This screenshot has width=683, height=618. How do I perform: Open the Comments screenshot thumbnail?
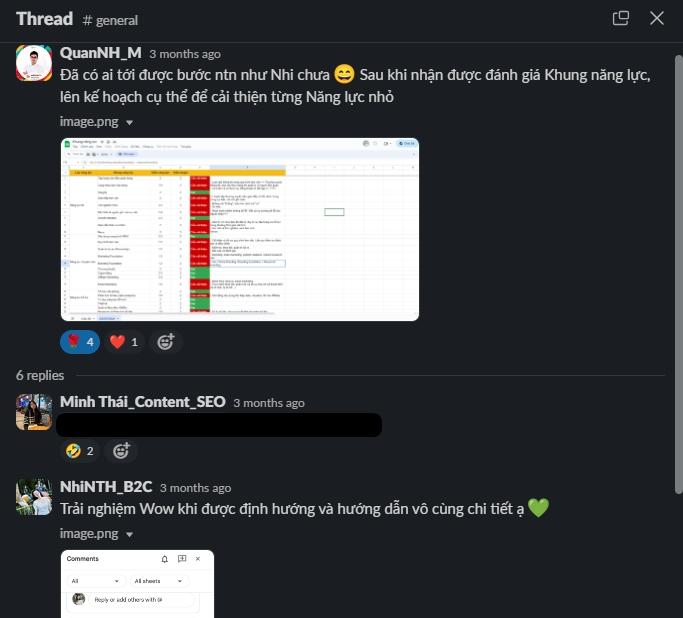pos(137,584)
